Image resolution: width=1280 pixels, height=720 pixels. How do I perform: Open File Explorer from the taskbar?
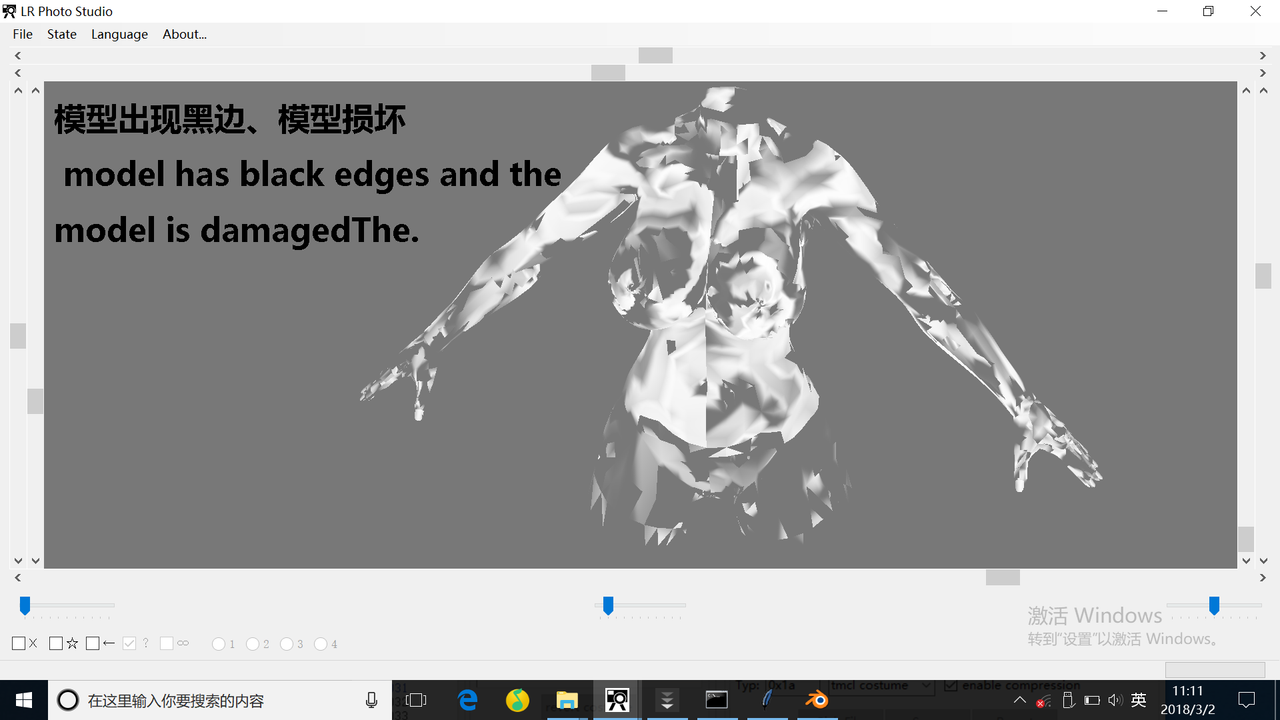point(567,700)
